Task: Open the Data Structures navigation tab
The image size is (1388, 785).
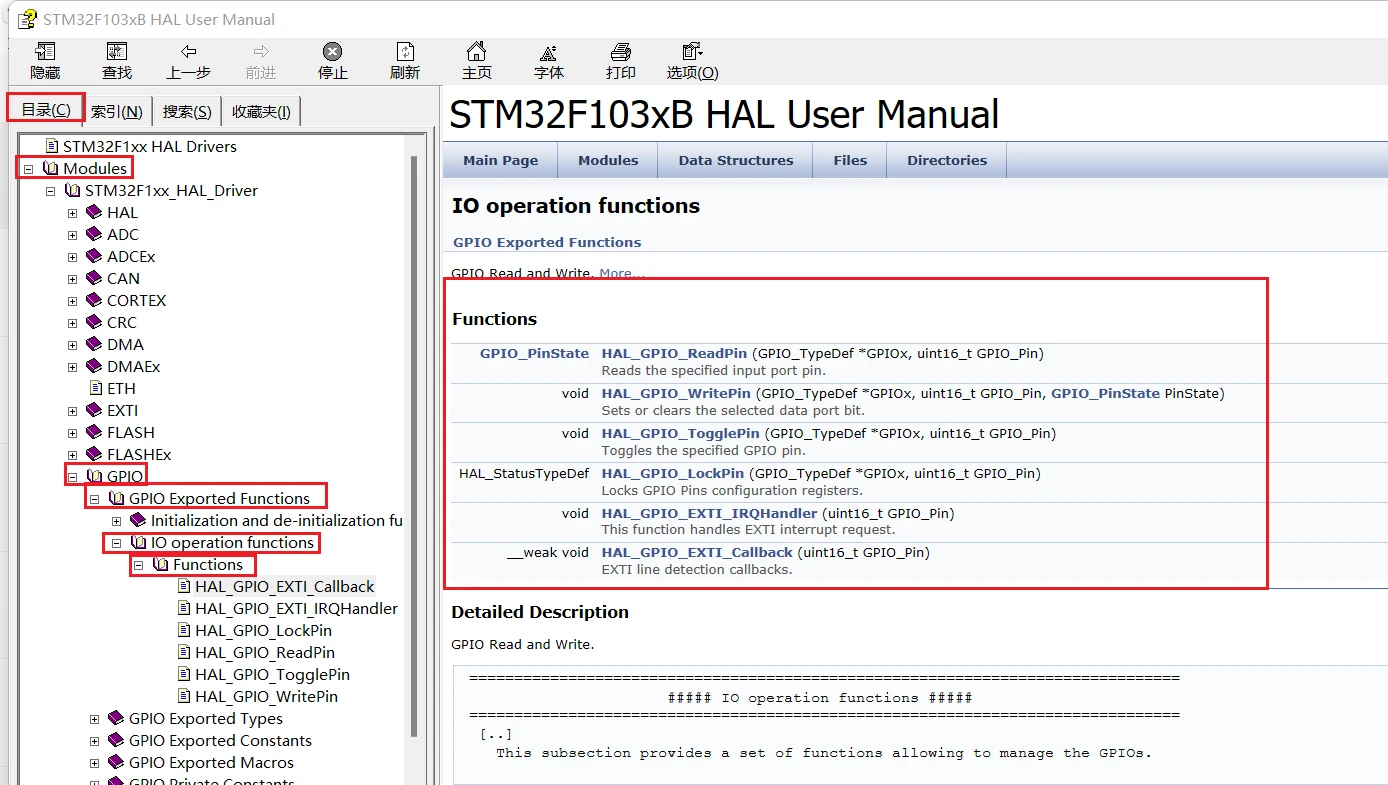Action: point(736,160)
